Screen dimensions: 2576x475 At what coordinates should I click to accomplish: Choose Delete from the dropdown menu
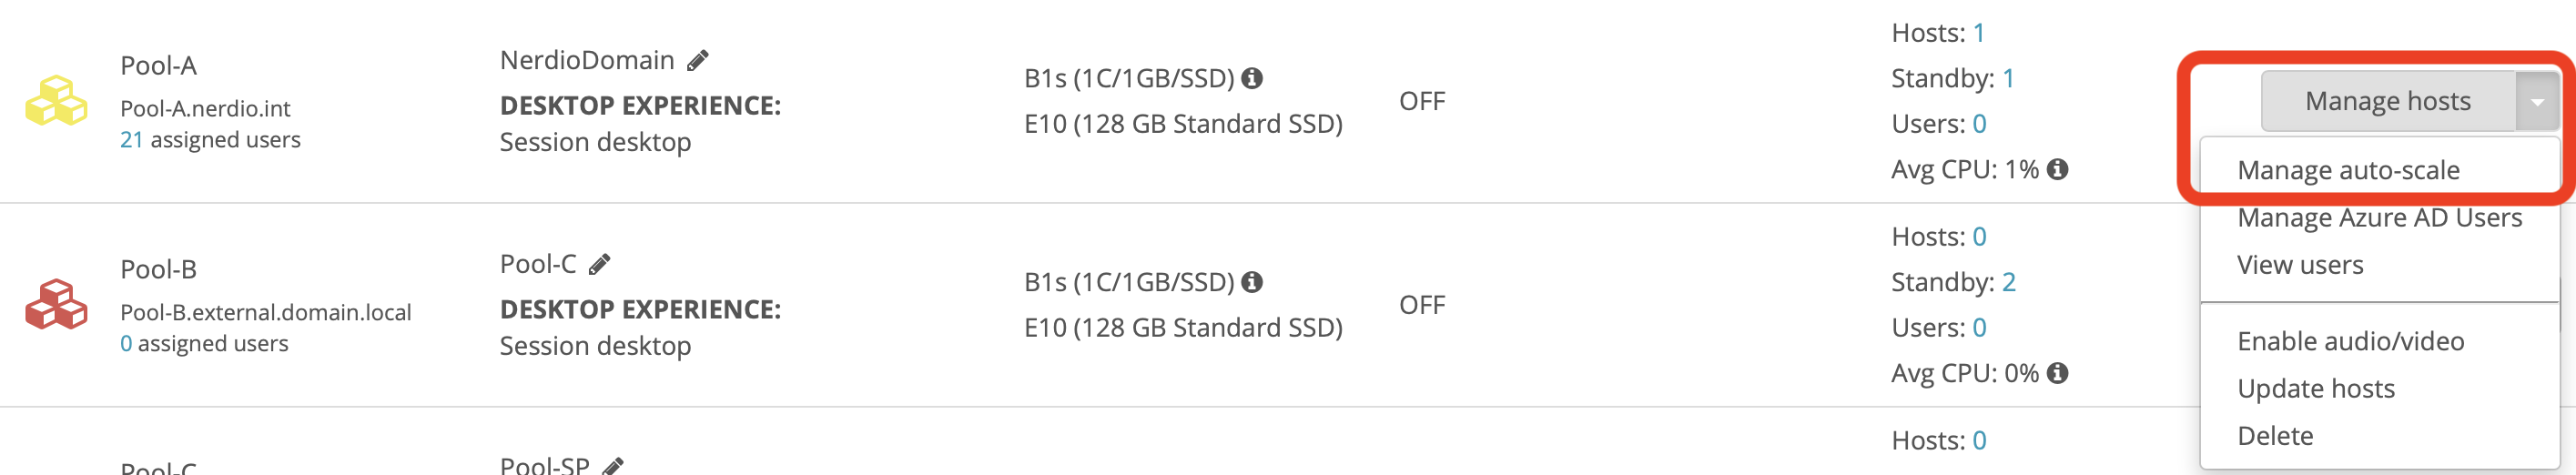pyautogui.click(x=2275, y=436)
